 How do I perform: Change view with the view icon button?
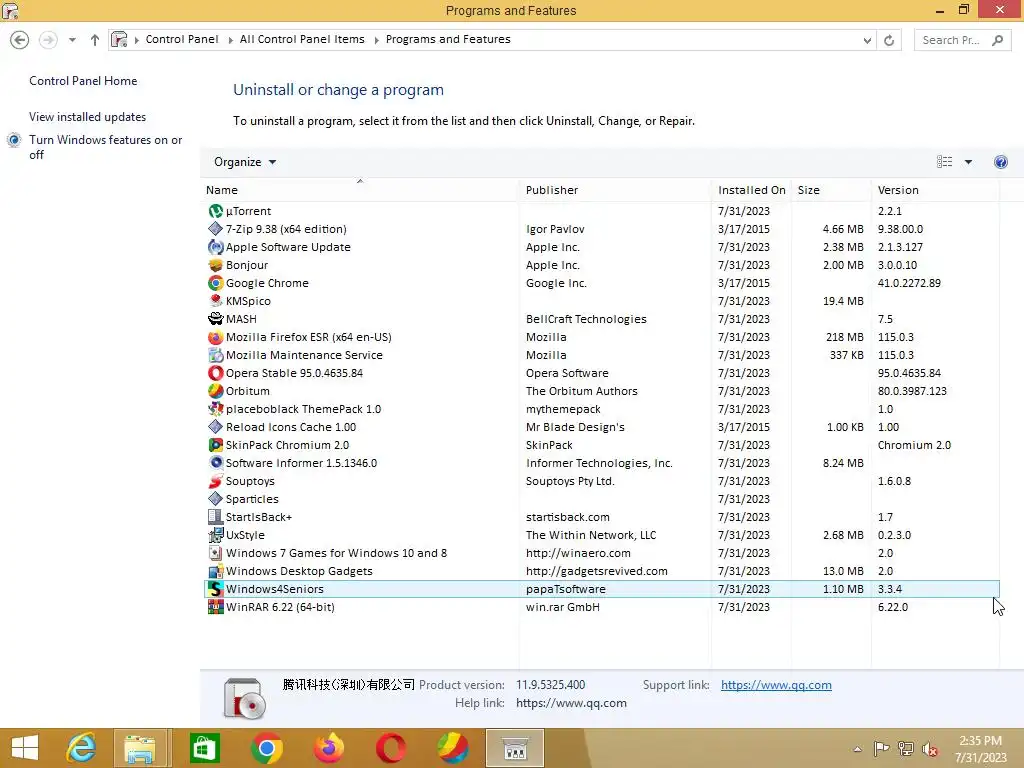coord(944,162)
